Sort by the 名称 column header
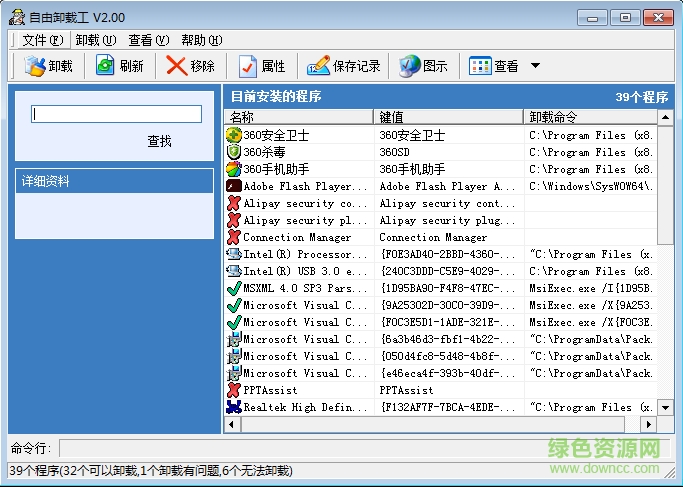Viewport: 683px width, 487px height. tap(299, 117)
